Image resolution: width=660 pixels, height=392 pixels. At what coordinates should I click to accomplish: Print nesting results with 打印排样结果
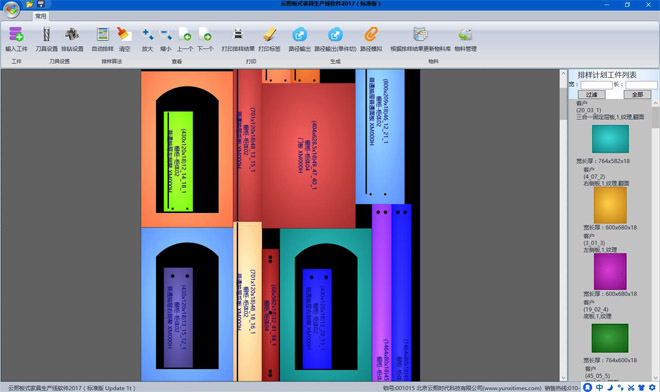coord(238,39)
